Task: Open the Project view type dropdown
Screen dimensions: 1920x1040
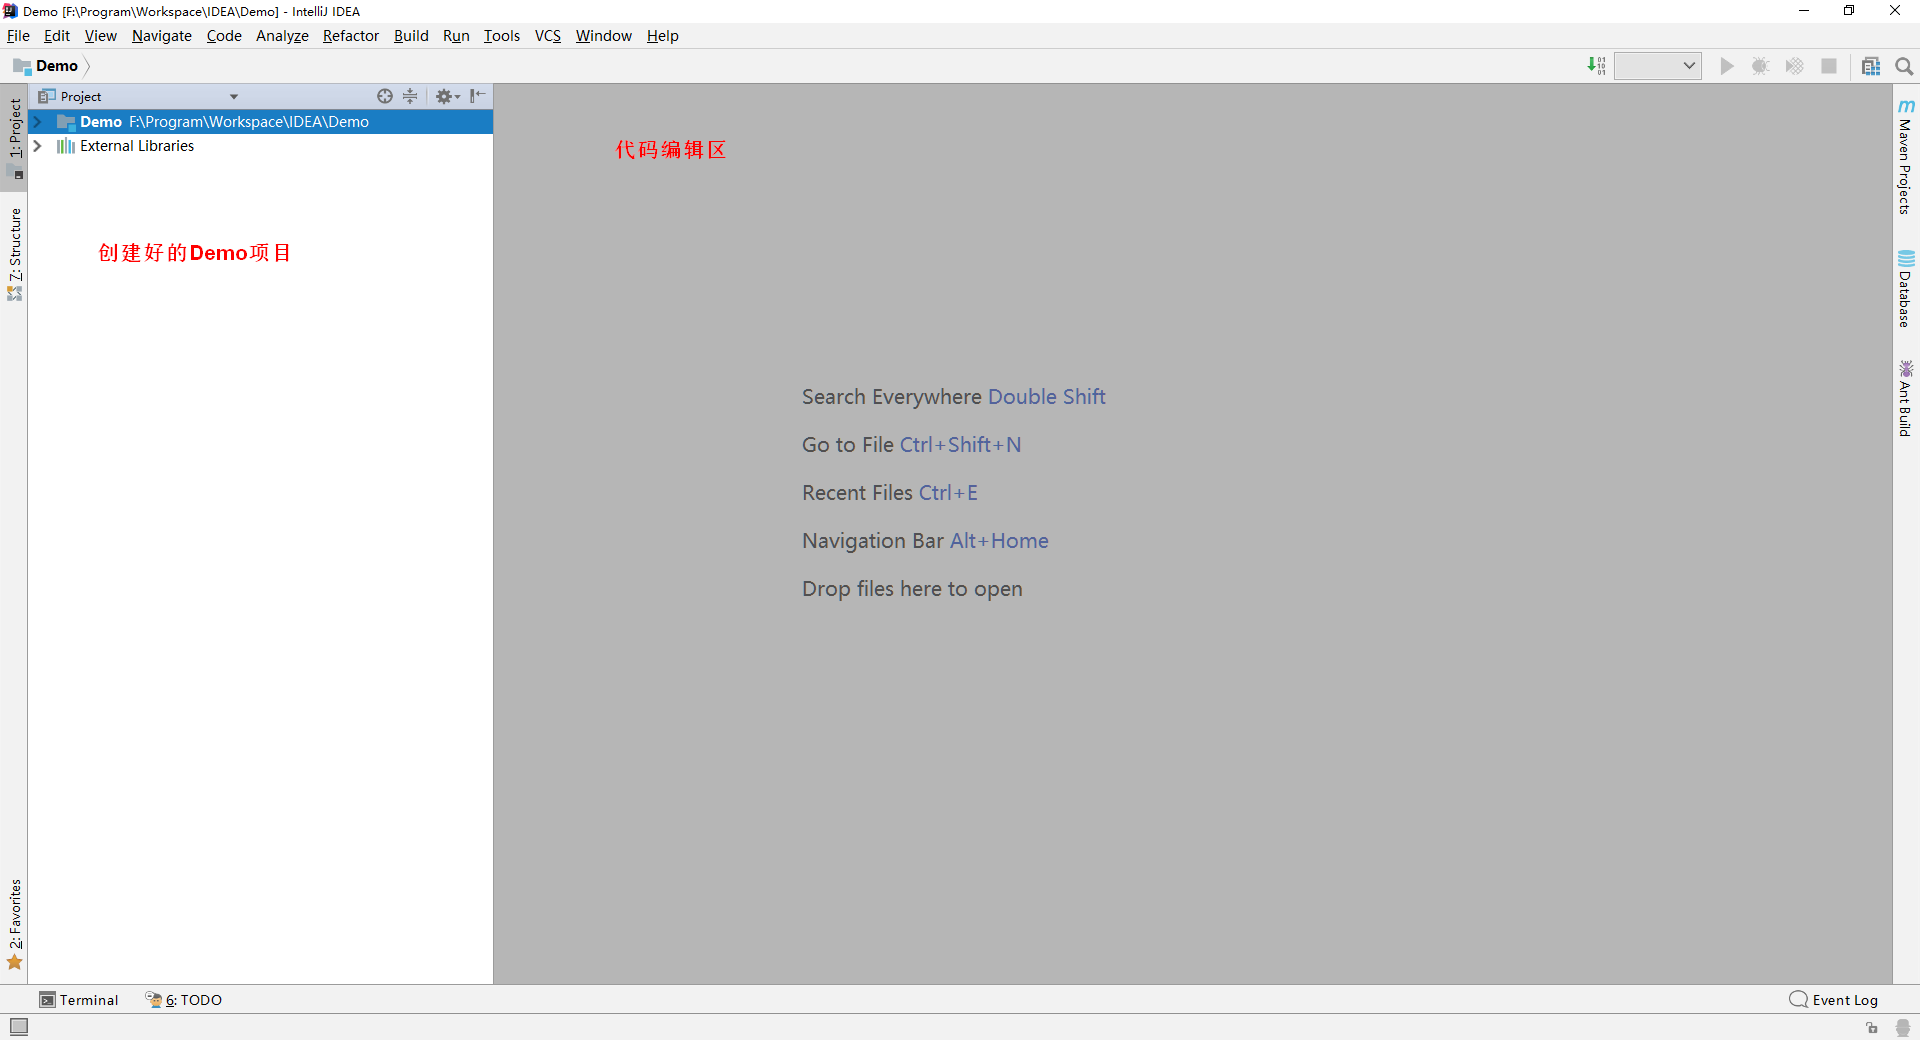Action: [234, 97]
